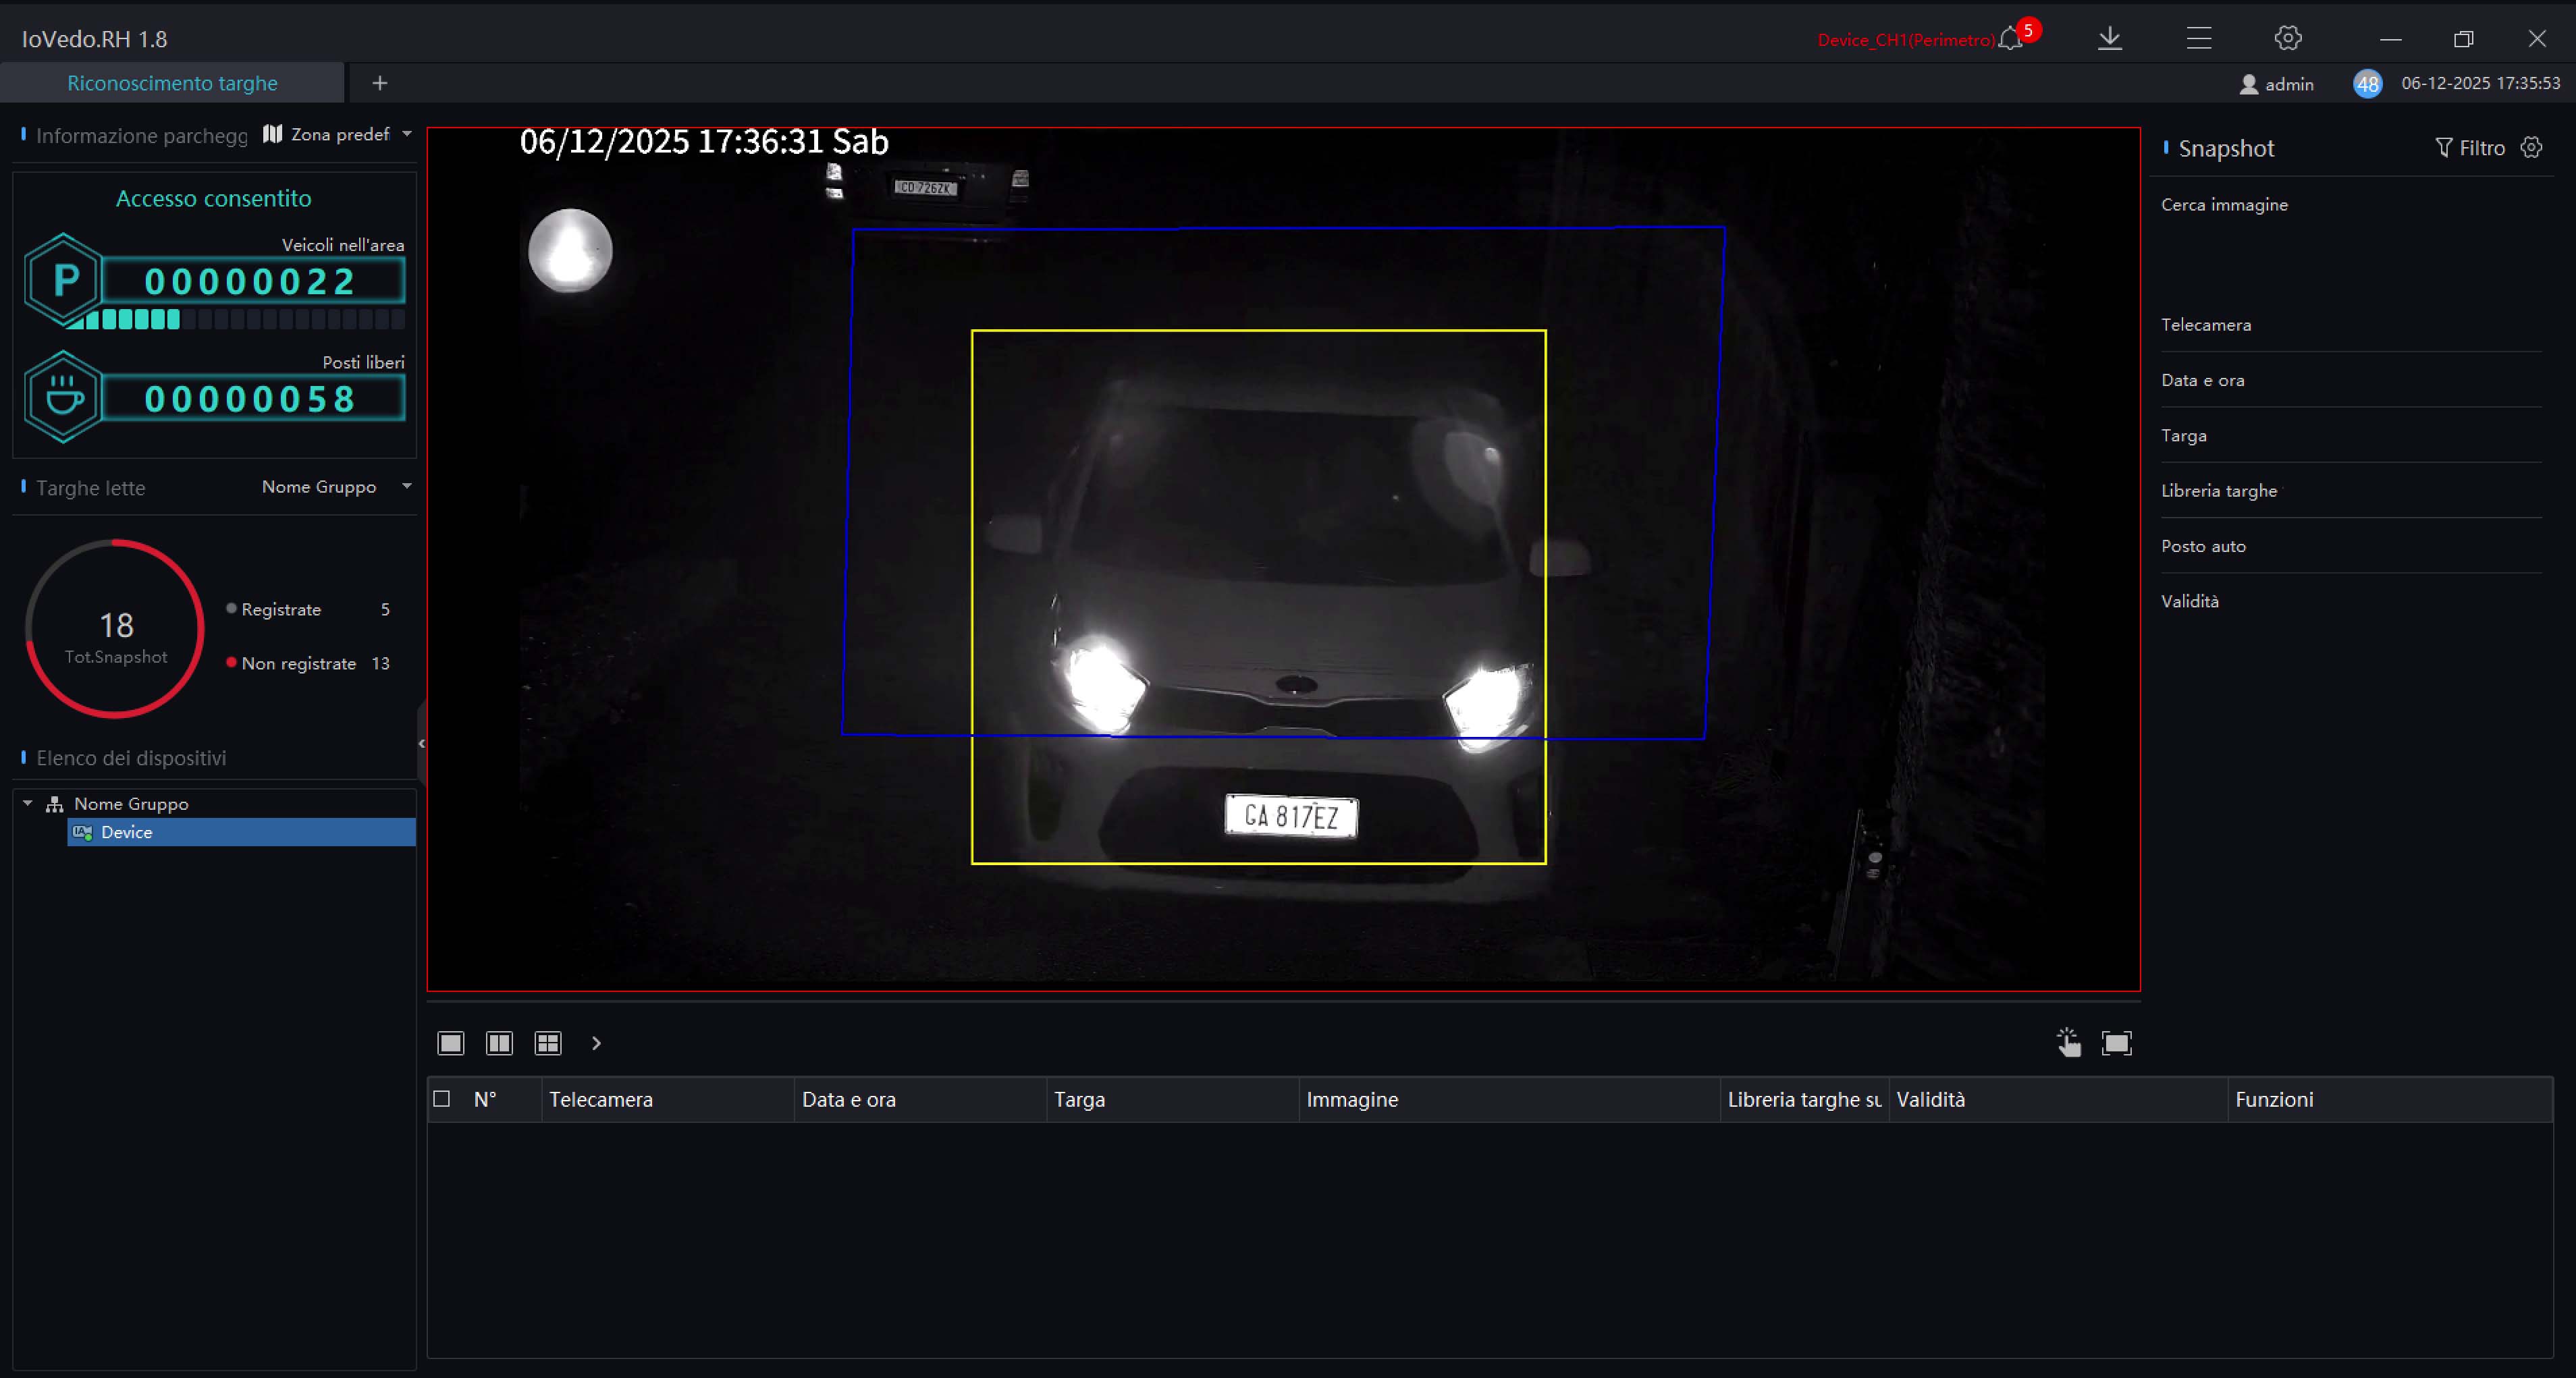Screen dimensions: 2576x1378
Task: Switch to single-window video layout
Action: click(451, 1043)
